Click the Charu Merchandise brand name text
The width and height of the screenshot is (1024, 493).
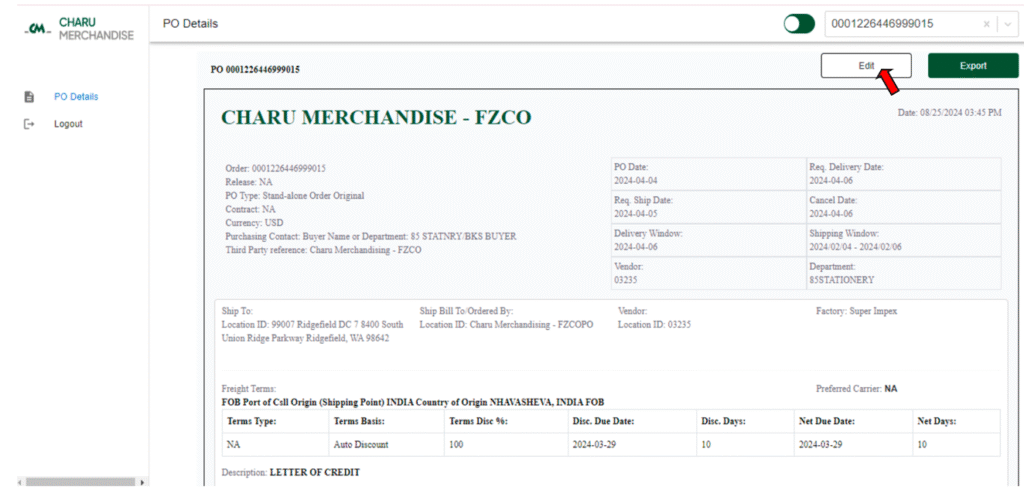tap(96, 29)
